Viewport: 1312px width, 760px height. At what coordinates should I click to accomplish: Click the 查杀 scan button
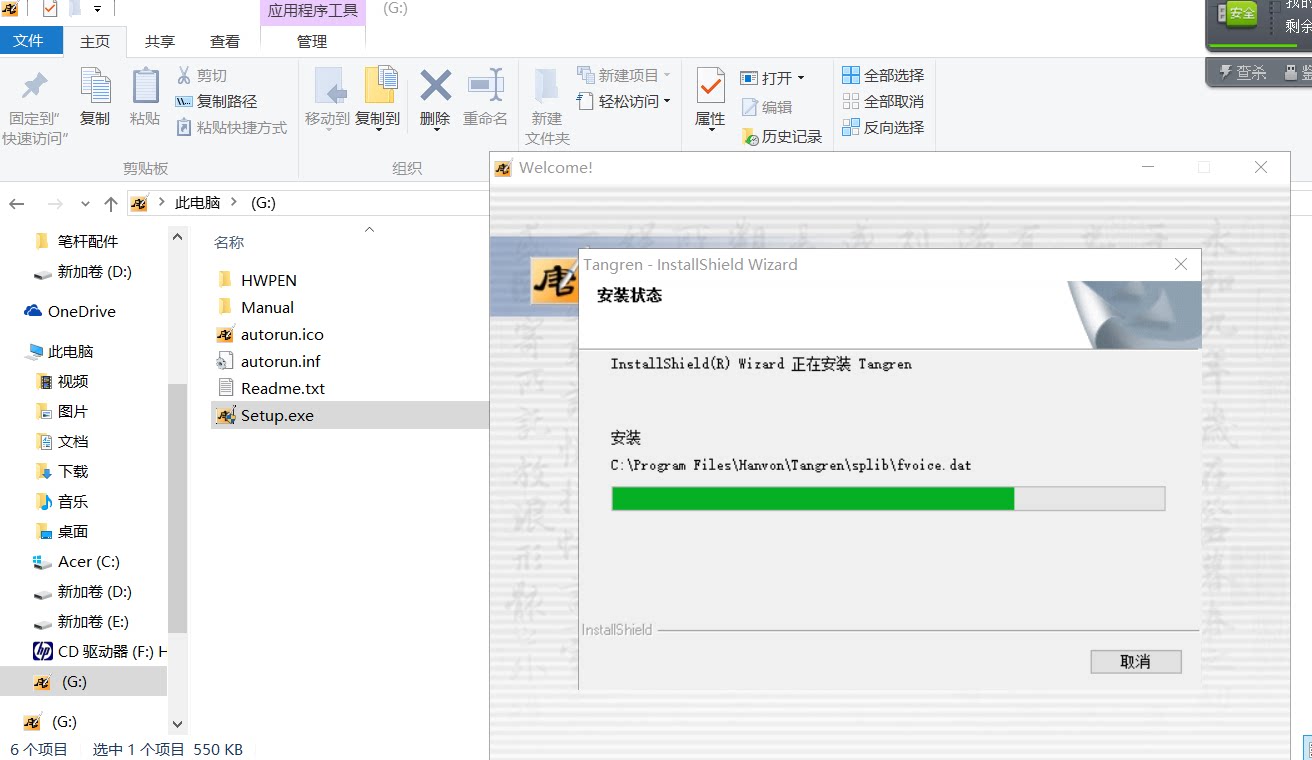click(x=1243, y=72)
